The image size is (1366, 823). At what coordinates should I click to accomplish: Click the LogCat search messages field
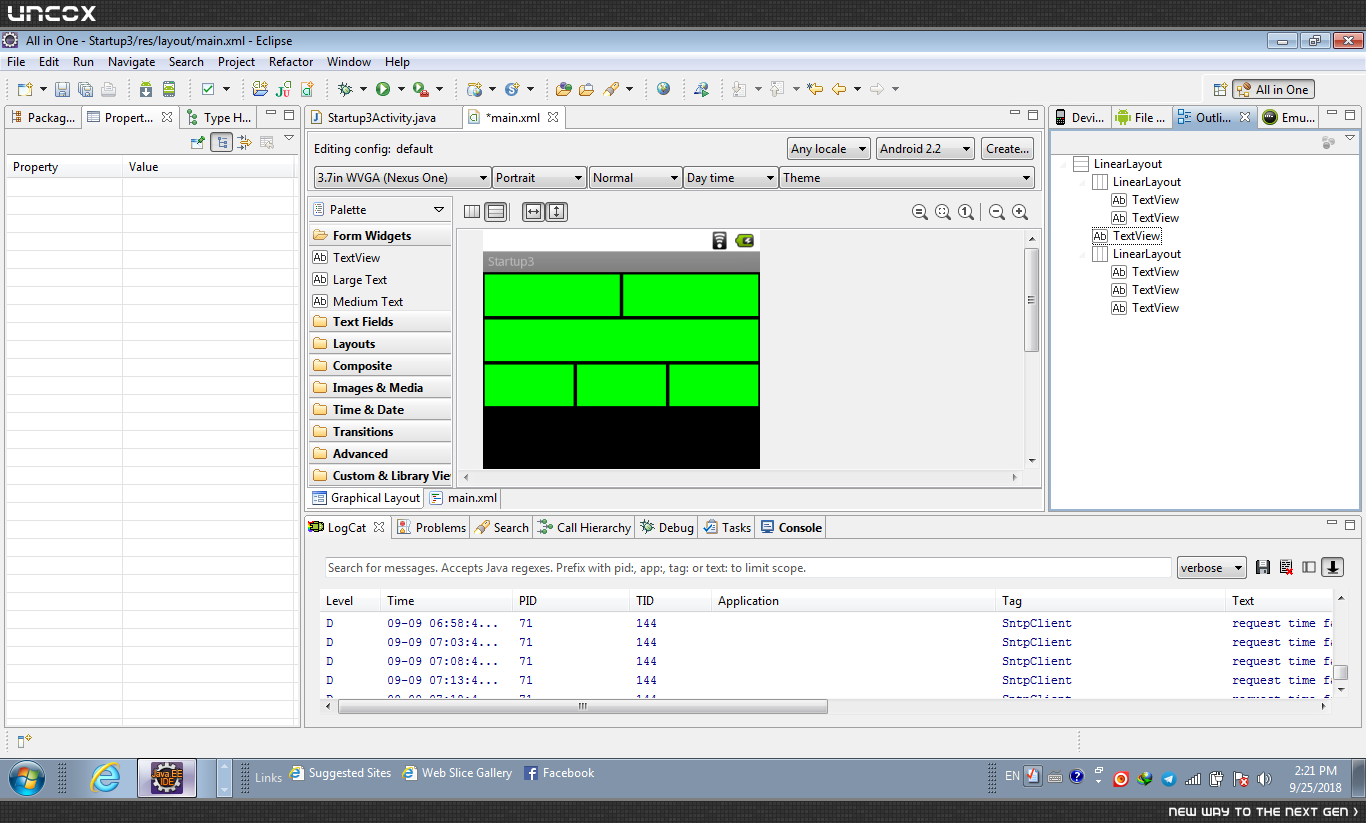pos(748,568)
